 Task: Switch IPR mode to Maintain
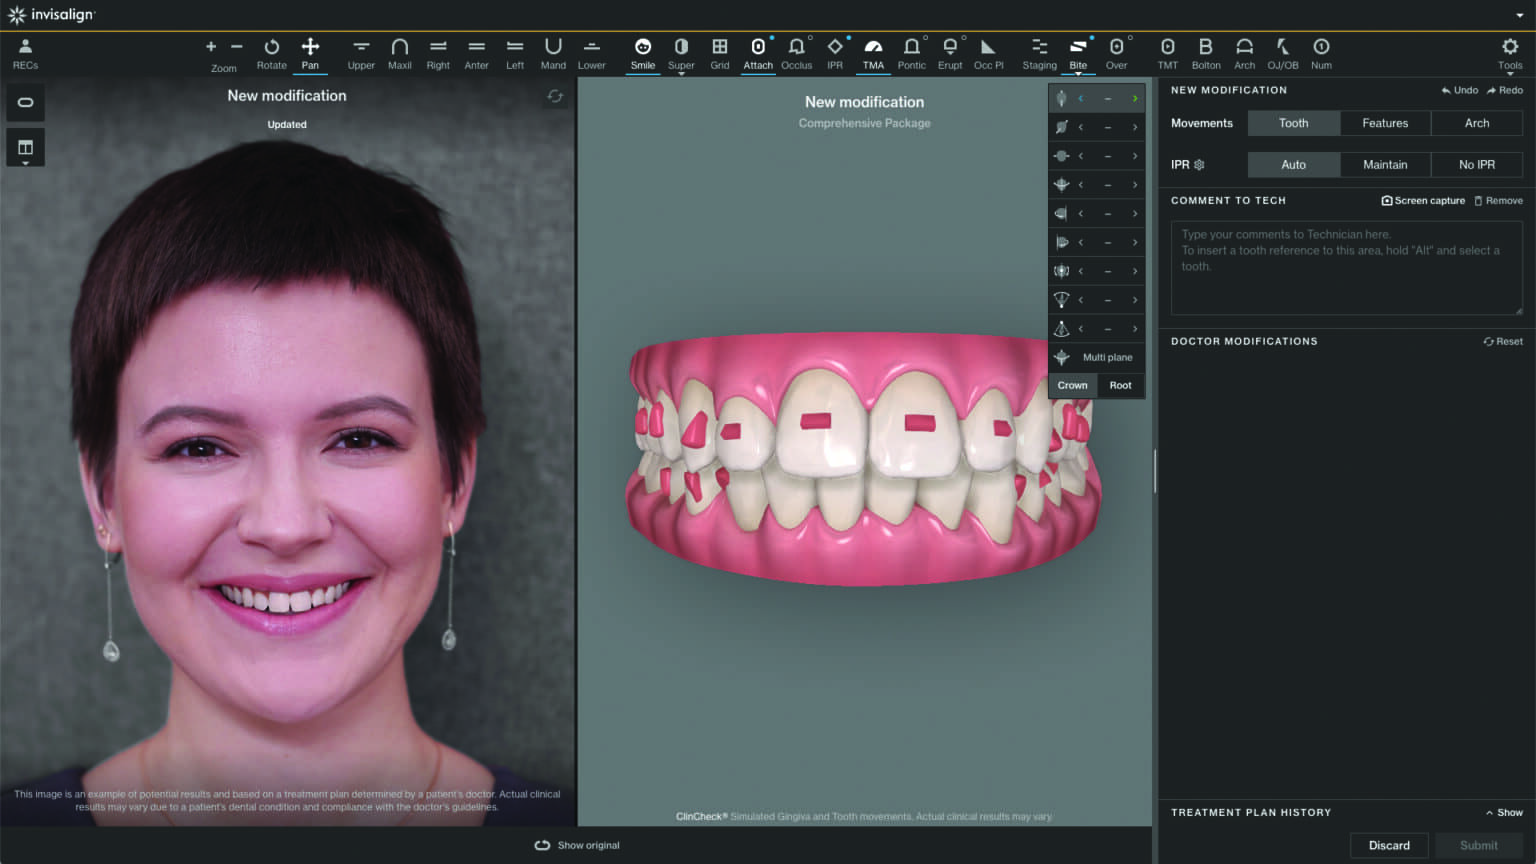pyautogui.click(x=1385, y=164)
